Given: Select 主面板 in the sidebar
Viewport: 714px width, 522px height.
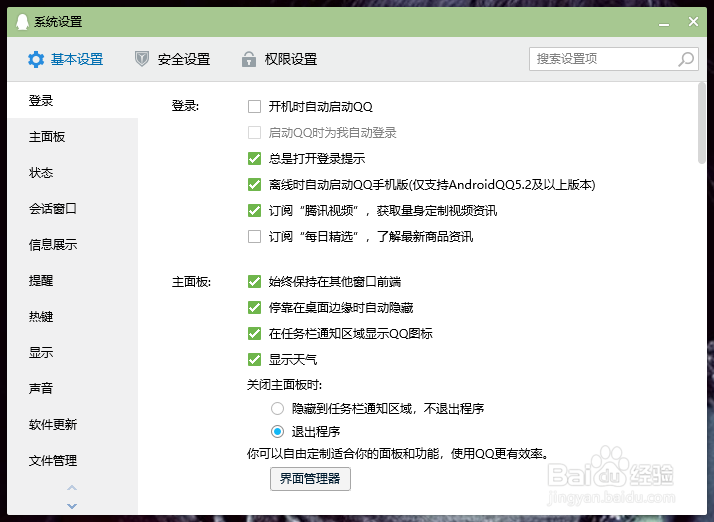Looking at the screenshot, I should (x=72, y=137).
